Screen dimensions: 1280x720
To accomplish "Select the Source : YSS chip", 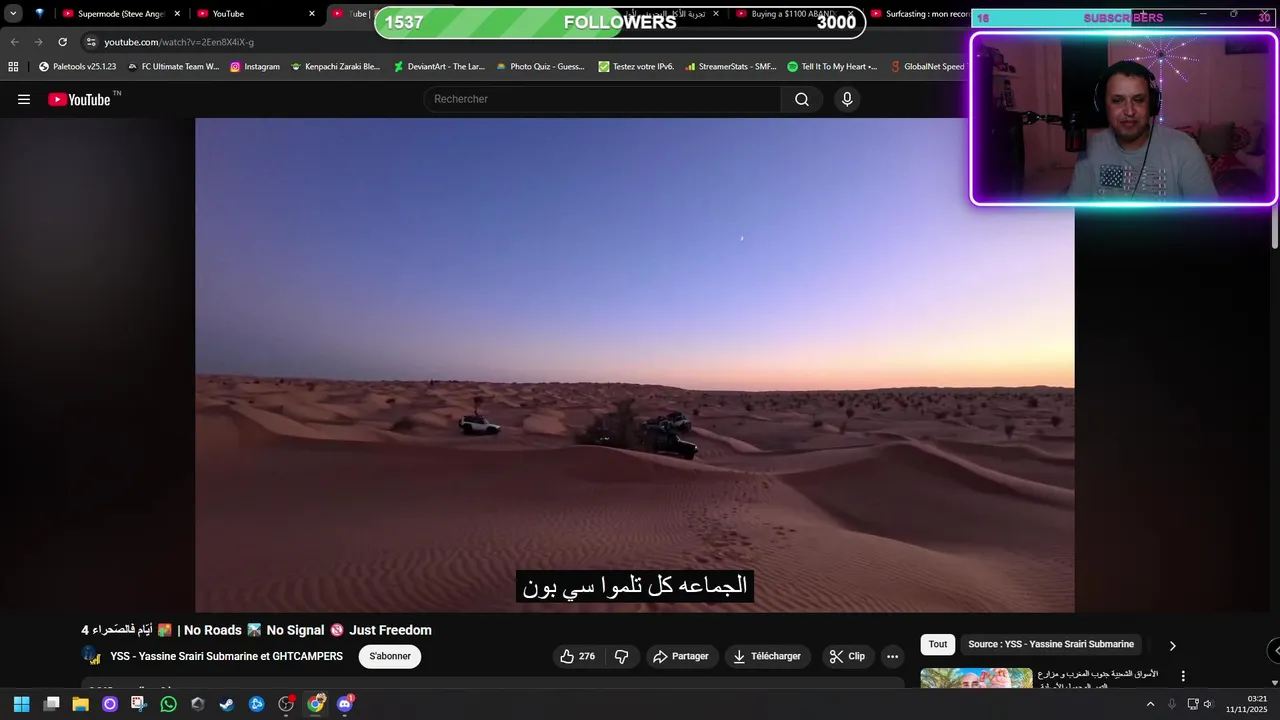I will pos(1051,645).
